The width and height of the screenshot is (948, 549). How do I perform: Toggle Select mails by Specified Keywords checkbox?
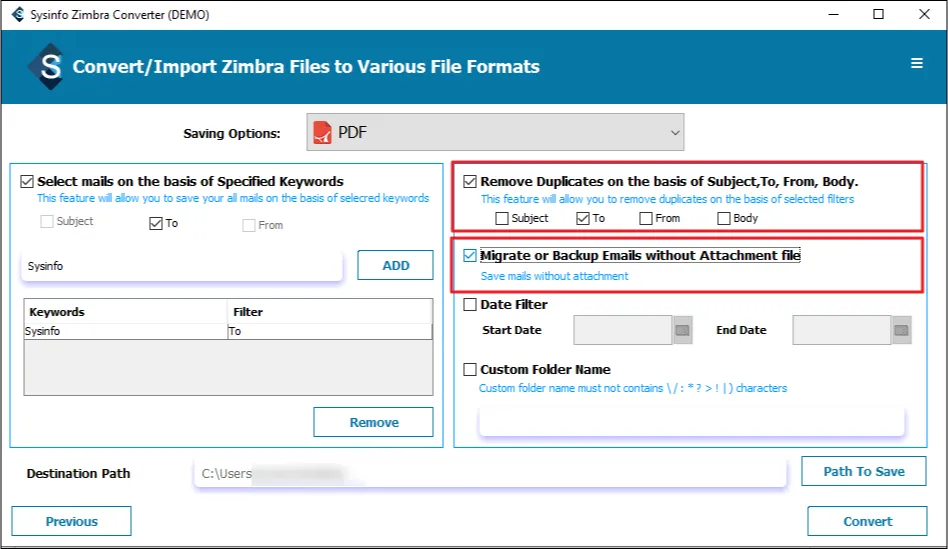(27, 182)
